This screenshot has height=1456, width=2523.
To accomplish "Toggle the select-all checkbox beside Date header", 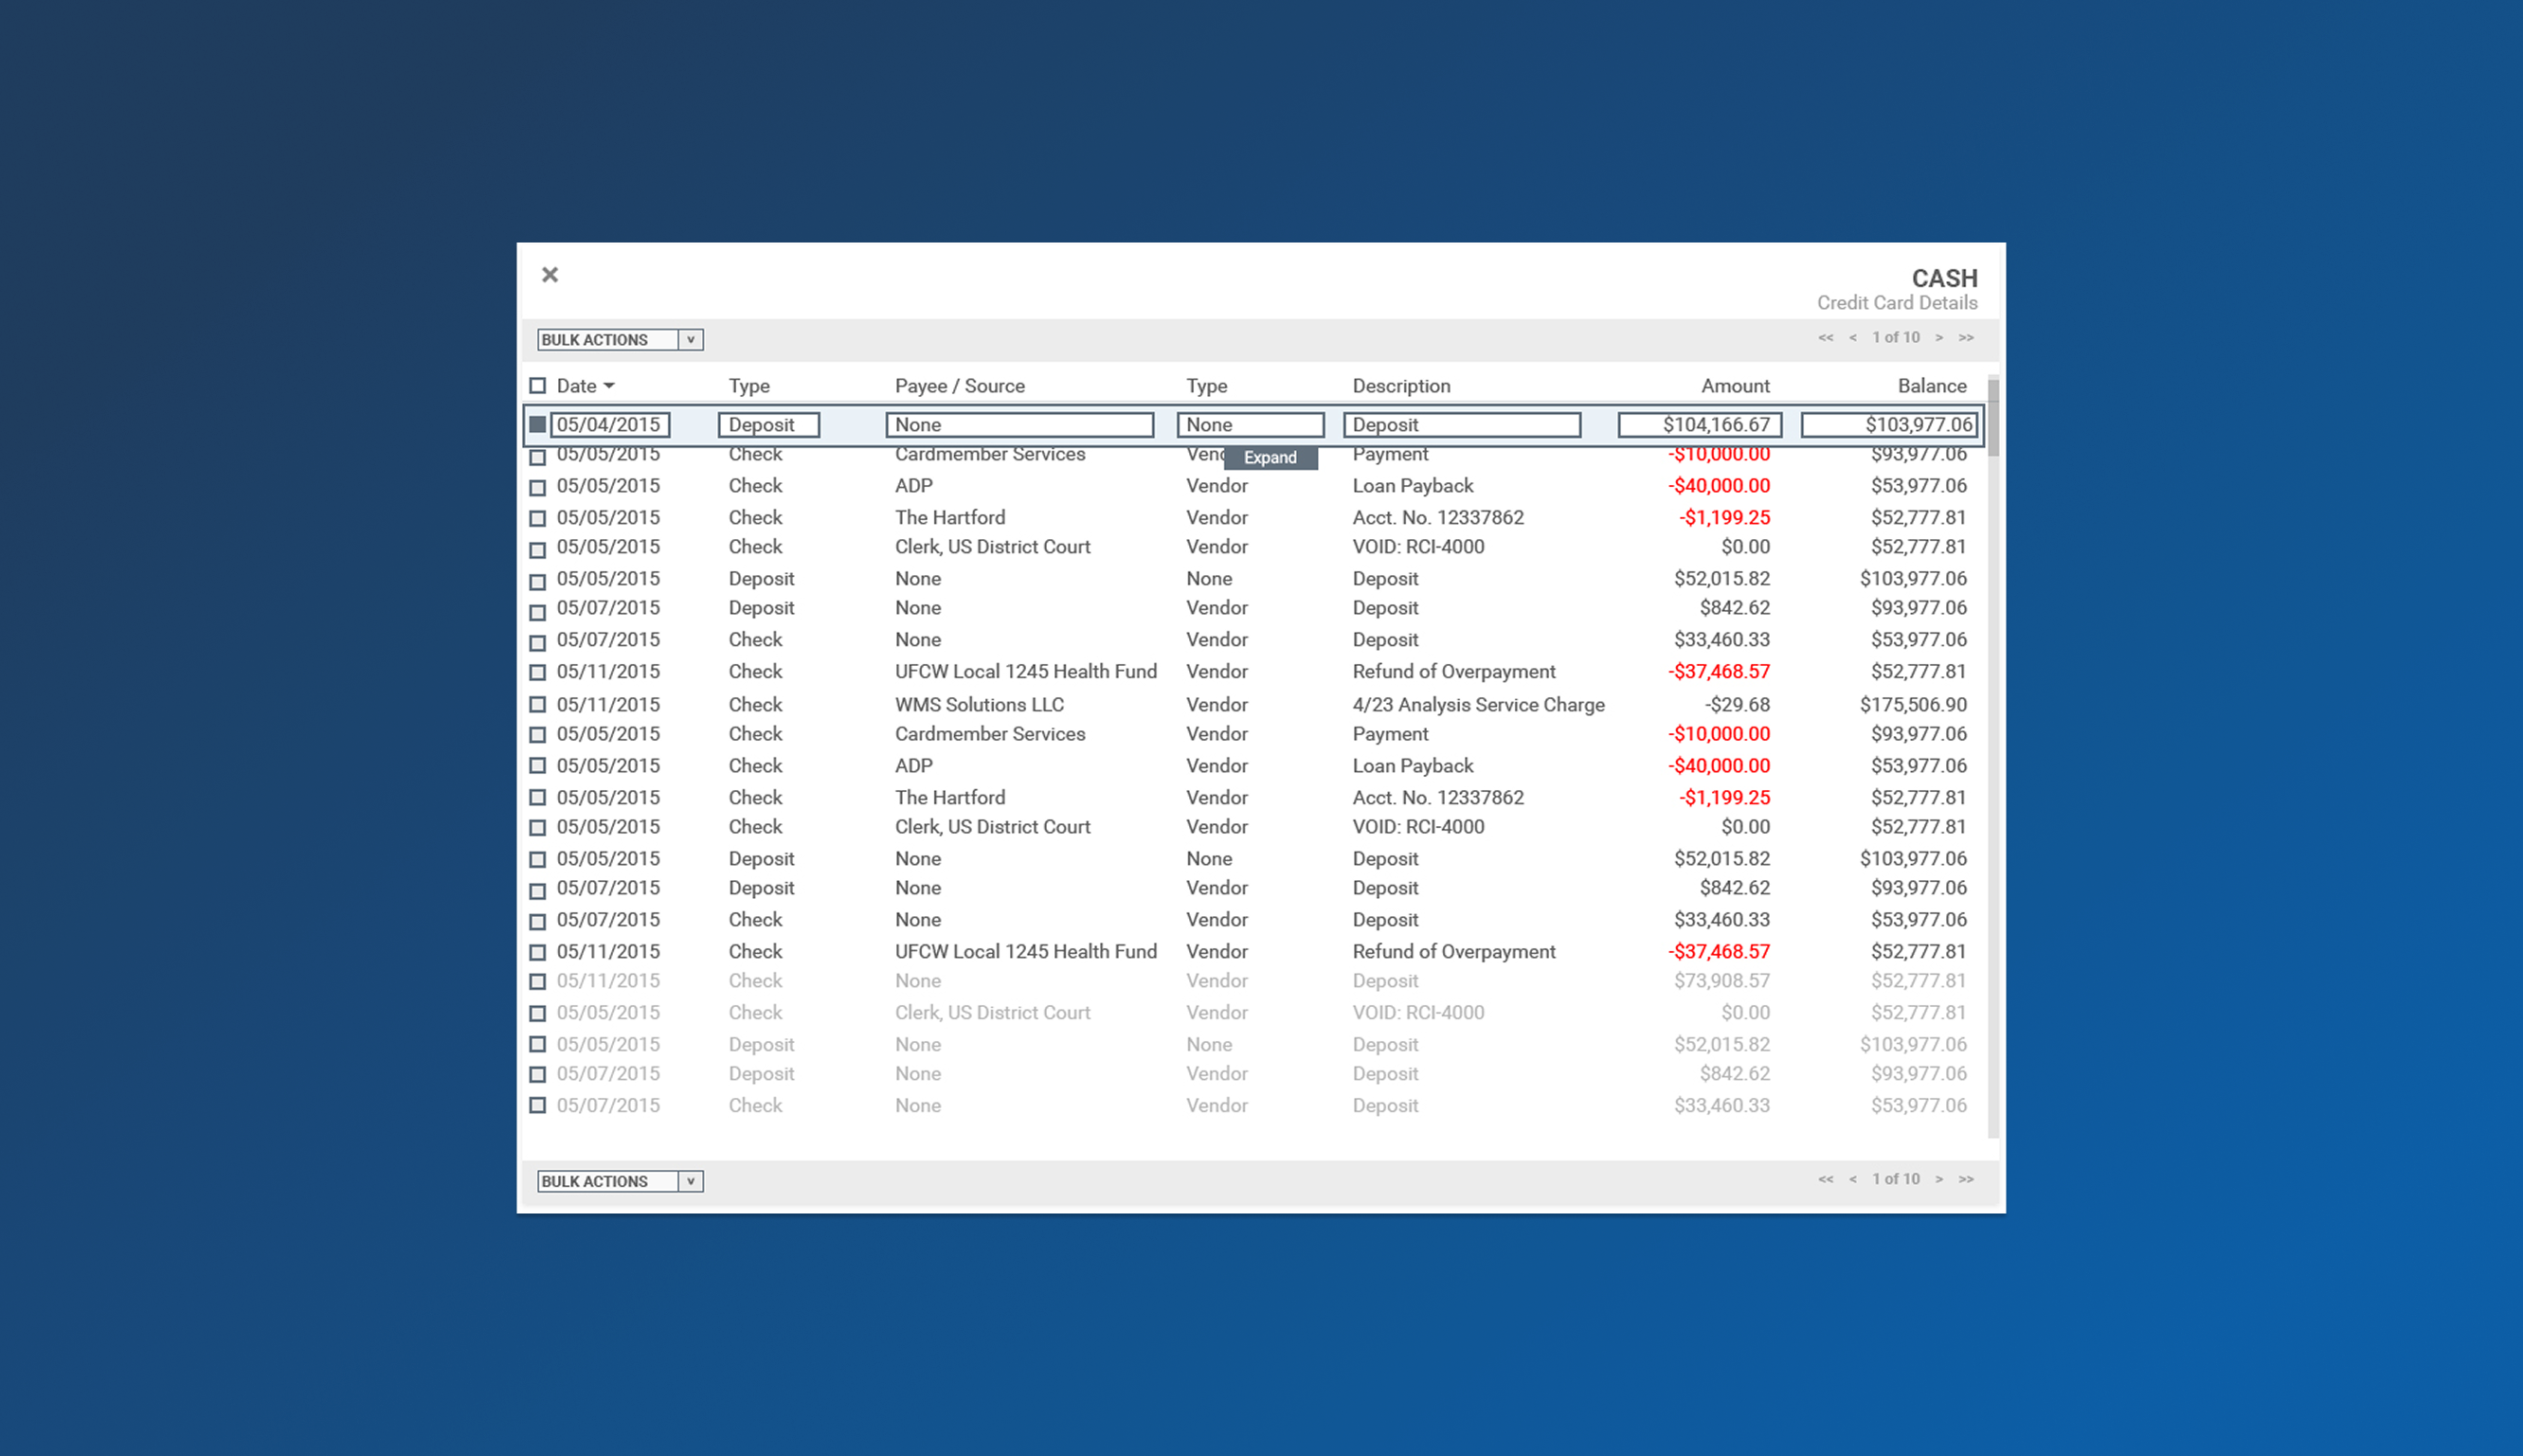I will point(538,386).
